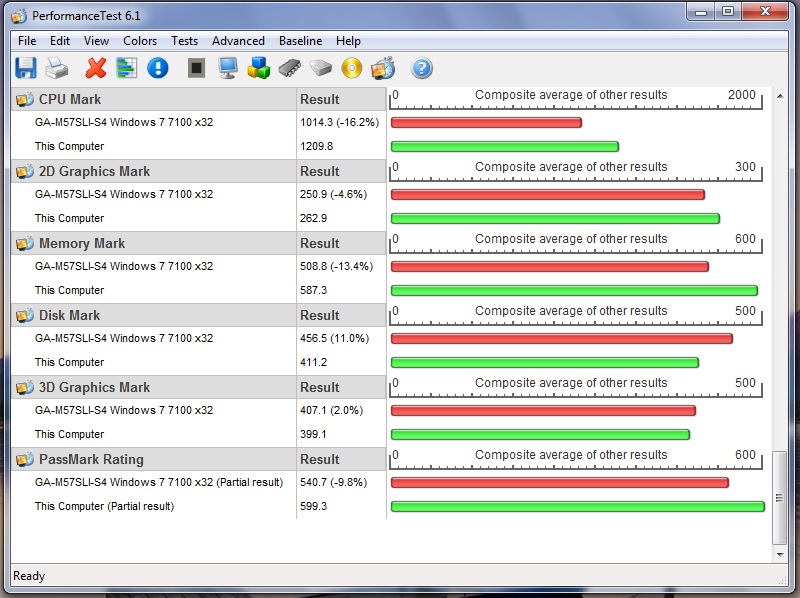Click the 411.2 Disk Mark result
Image resolution: width=800 pixels, height=598 pixels.
pos(313,362)
